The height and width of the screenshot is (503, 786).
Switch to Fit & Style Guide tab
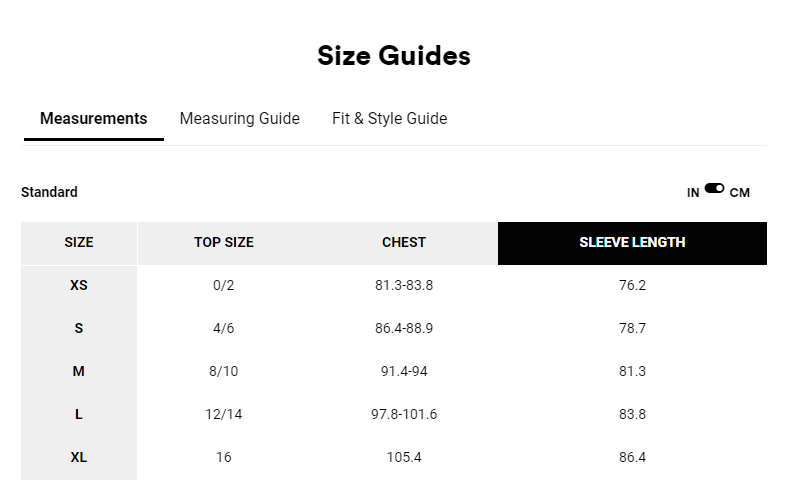click(x=389, y=118)
